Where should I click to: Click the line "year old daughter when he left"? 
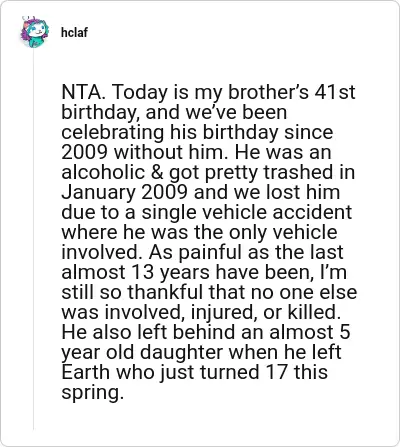(x=201, y=352)
